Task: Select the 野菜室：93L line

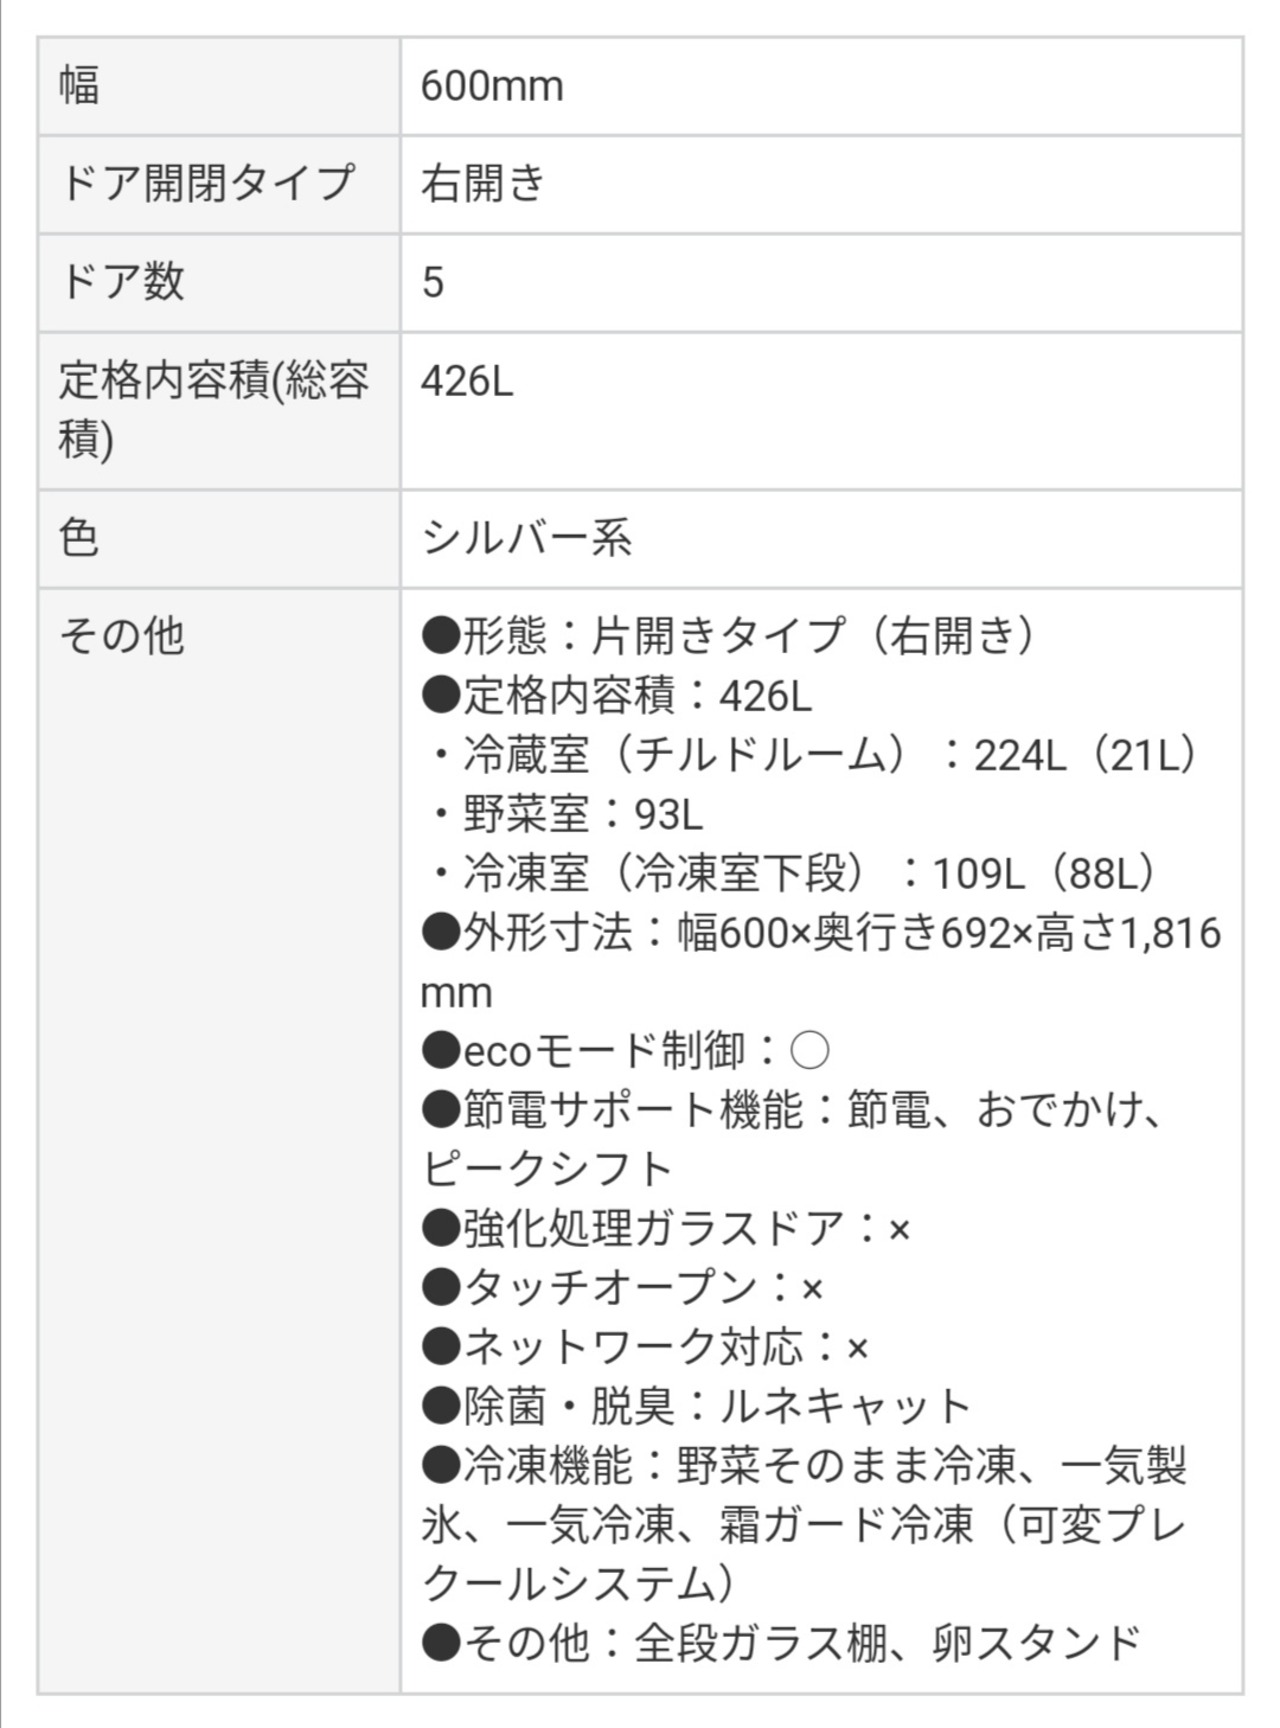Action: 565,815
